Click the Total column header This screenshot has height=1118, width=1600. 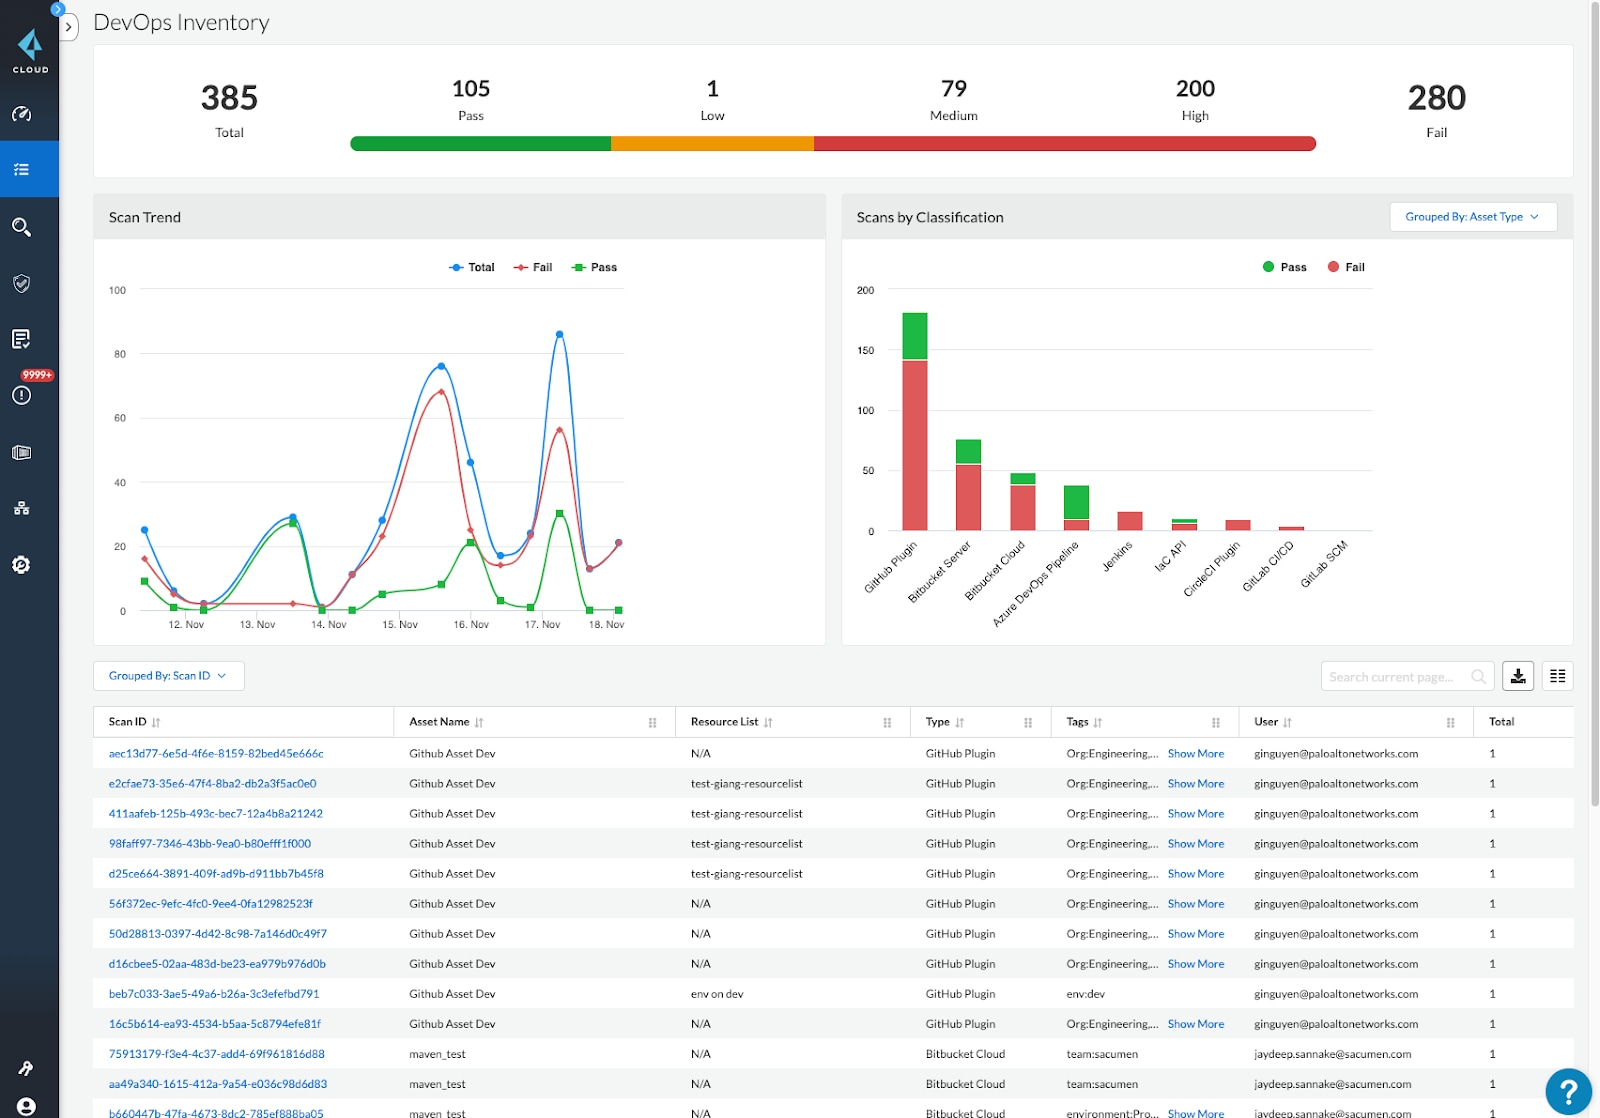[x=1501, y=722]
